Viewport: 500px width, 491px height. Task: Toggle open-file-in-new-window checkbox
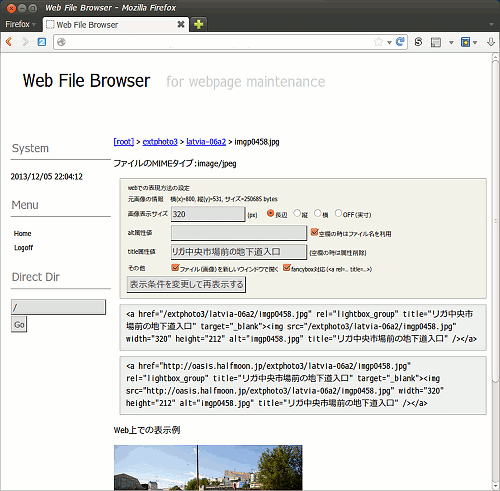(175, 268)
